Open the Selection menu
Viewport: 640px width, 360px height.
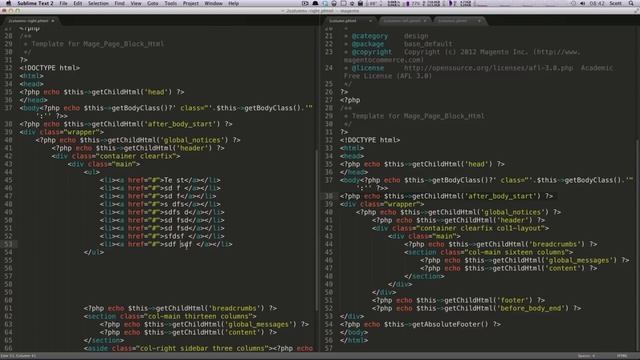(98, 3)
